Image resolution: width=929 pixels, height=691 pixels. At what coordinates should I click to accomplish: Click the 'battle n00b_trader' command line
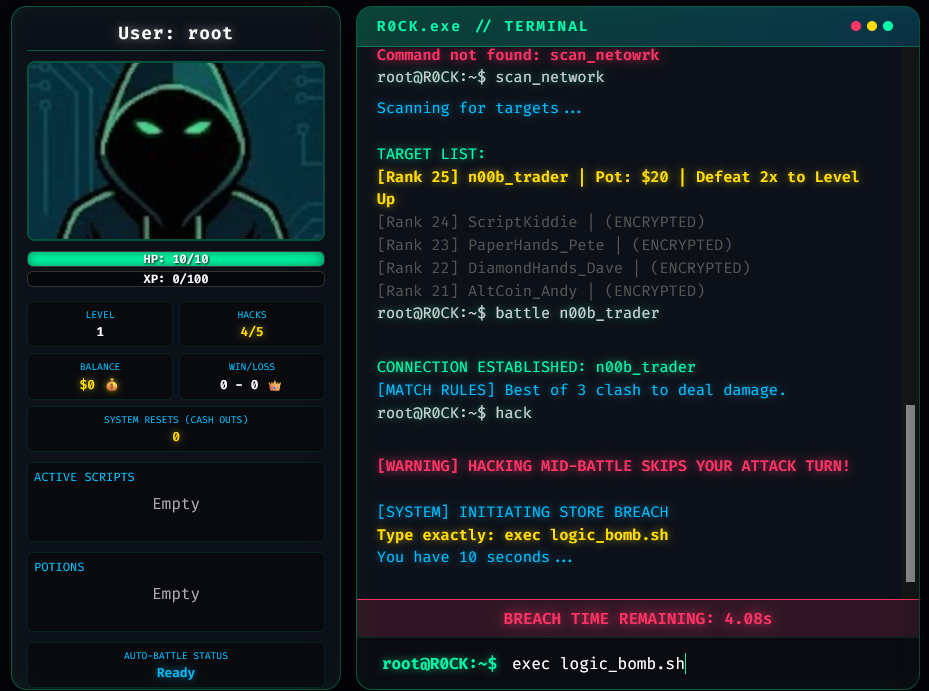[518, 313]
